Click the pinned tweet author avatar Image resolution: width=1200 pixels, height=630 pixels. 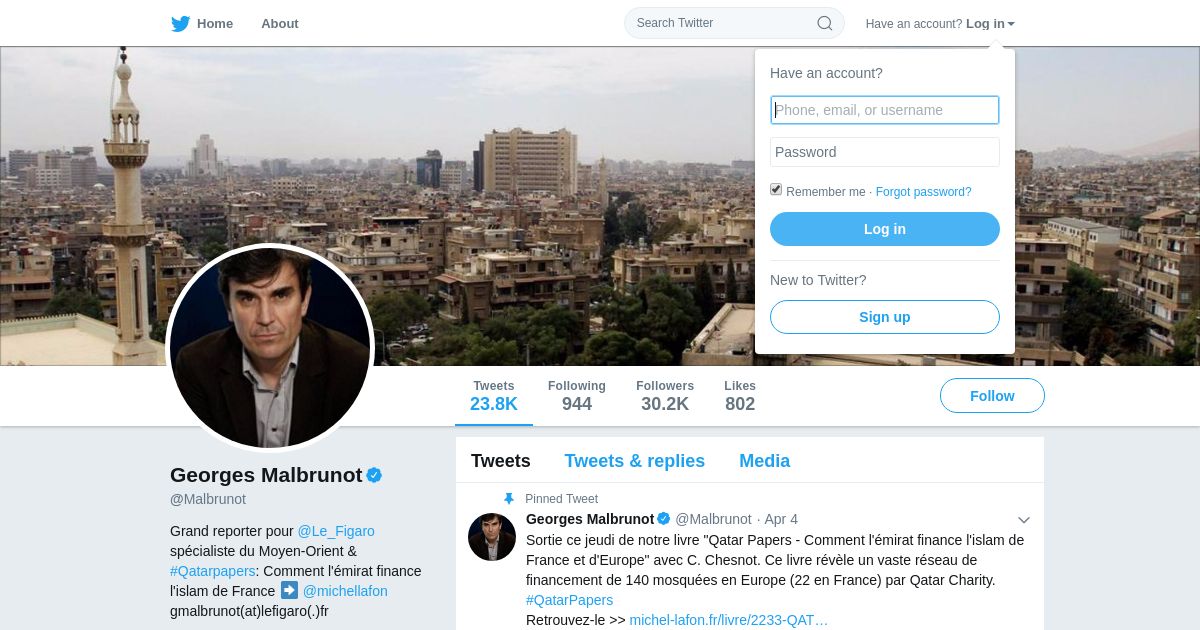492,537
